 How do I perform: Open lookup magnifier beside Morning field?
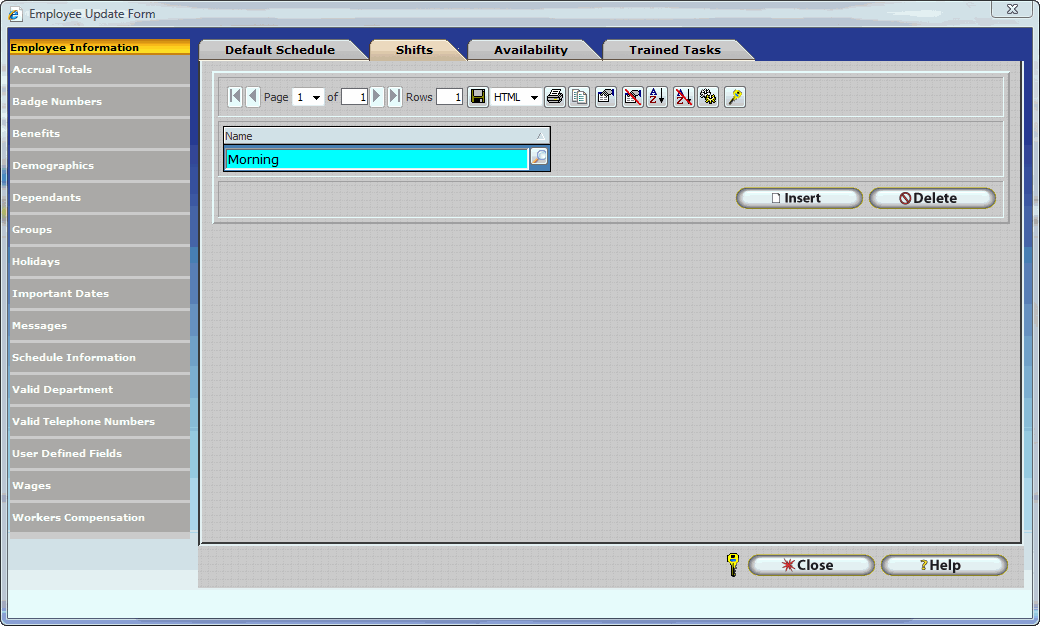[539, 158]
